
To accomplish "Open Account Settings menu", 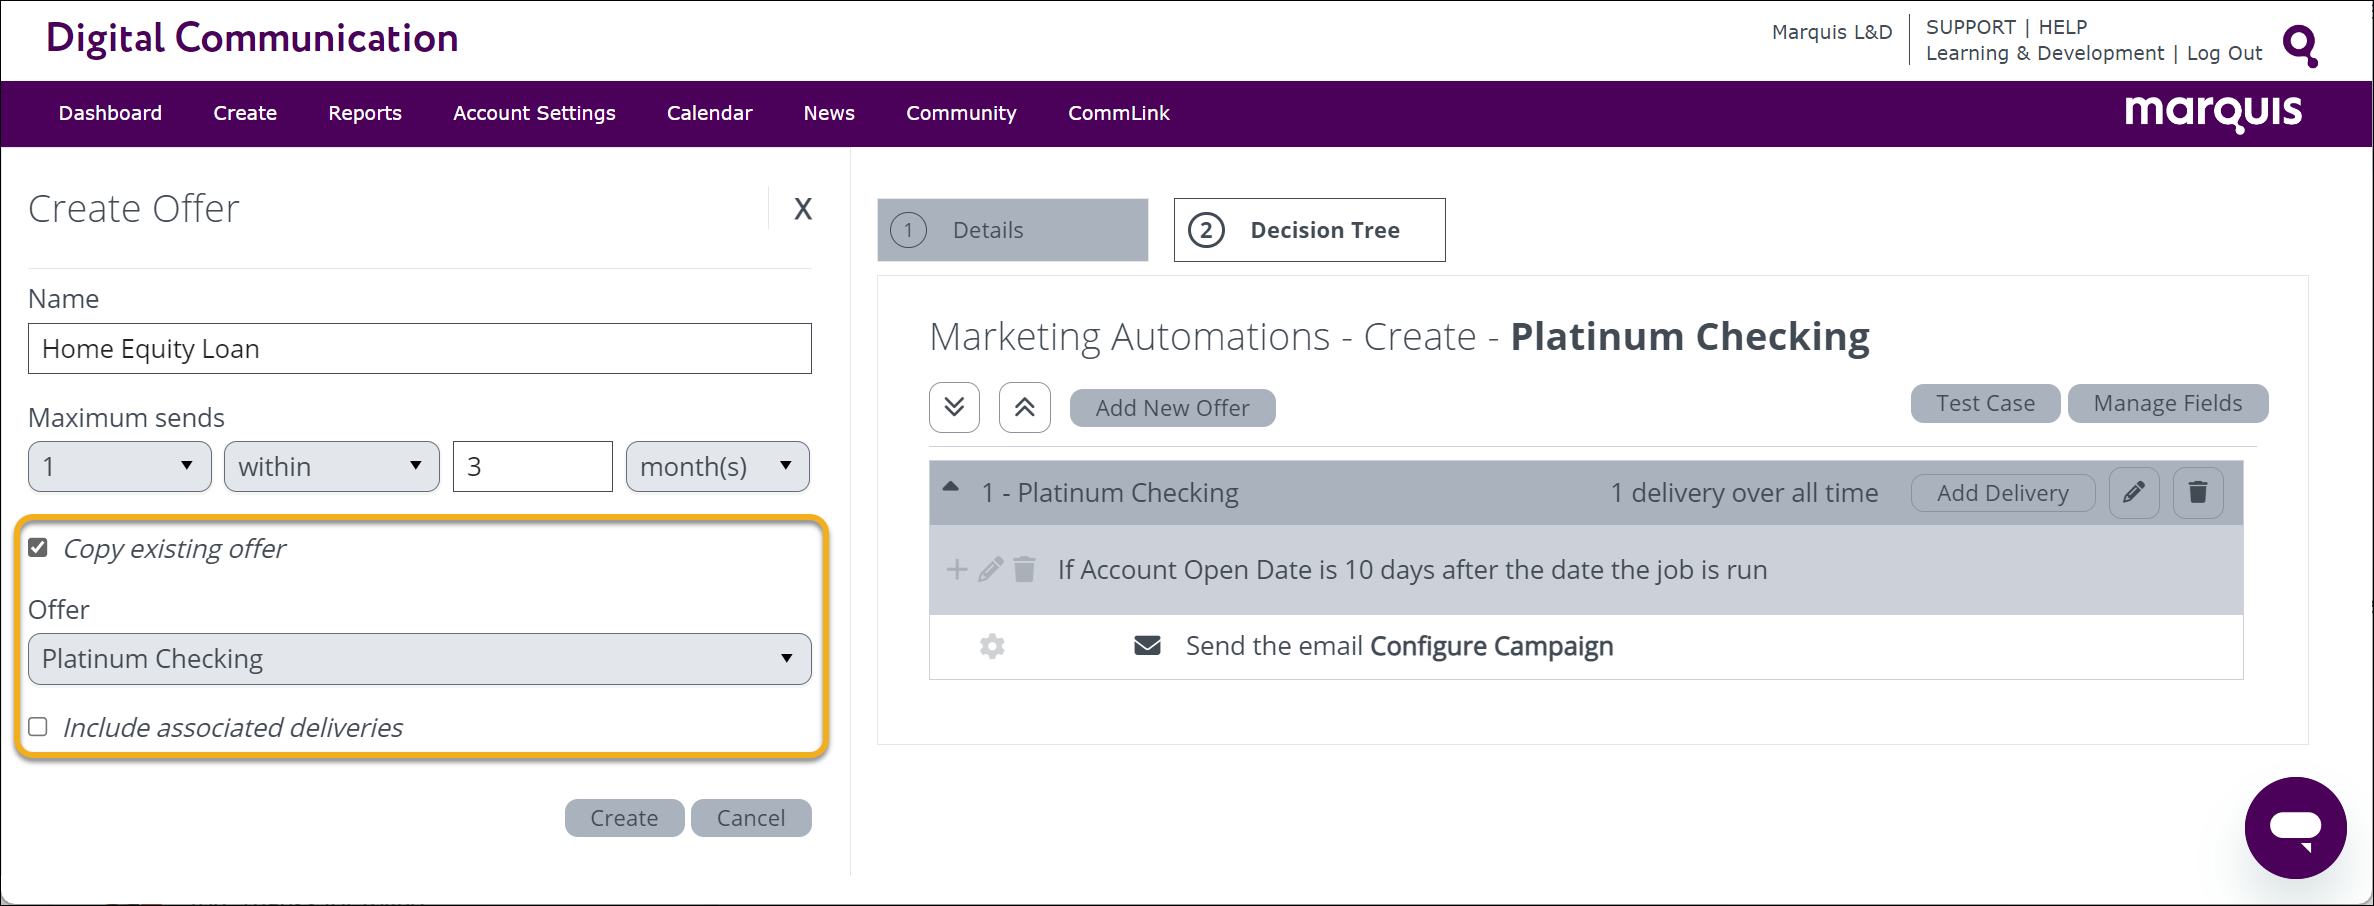I will click(534, 113).
